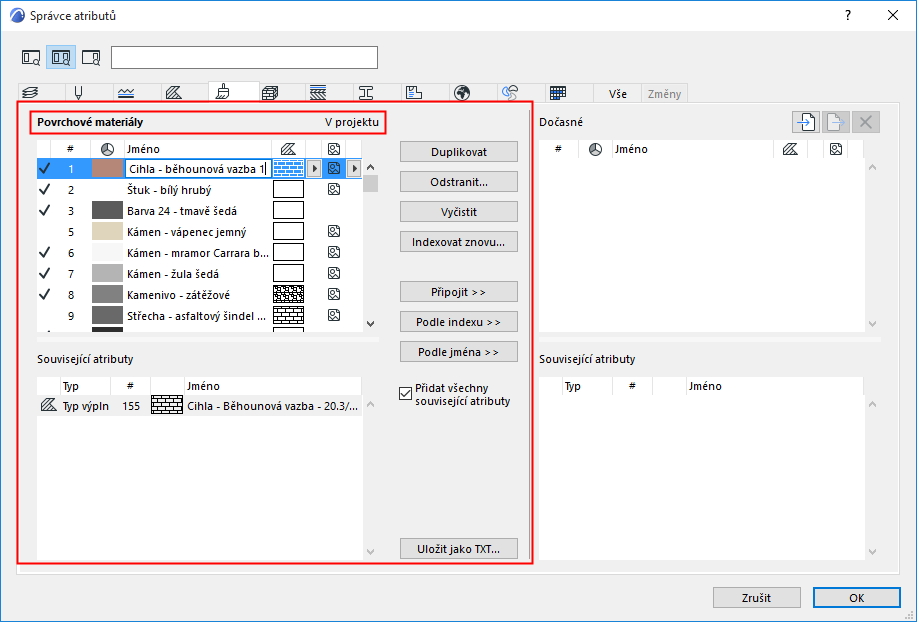Confirm with the OK button
Image resolution: width=917 pixels, height=622 pixels.
857,597
